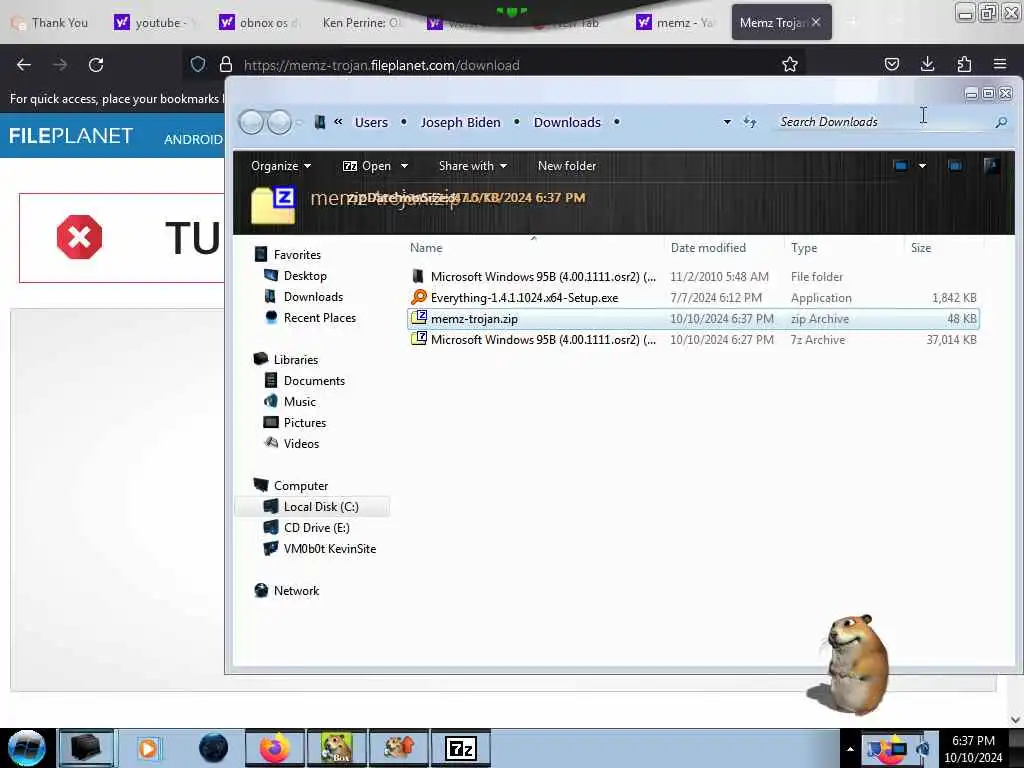Click the red error X icon
Screen dimensions: 1024x768
80,237
